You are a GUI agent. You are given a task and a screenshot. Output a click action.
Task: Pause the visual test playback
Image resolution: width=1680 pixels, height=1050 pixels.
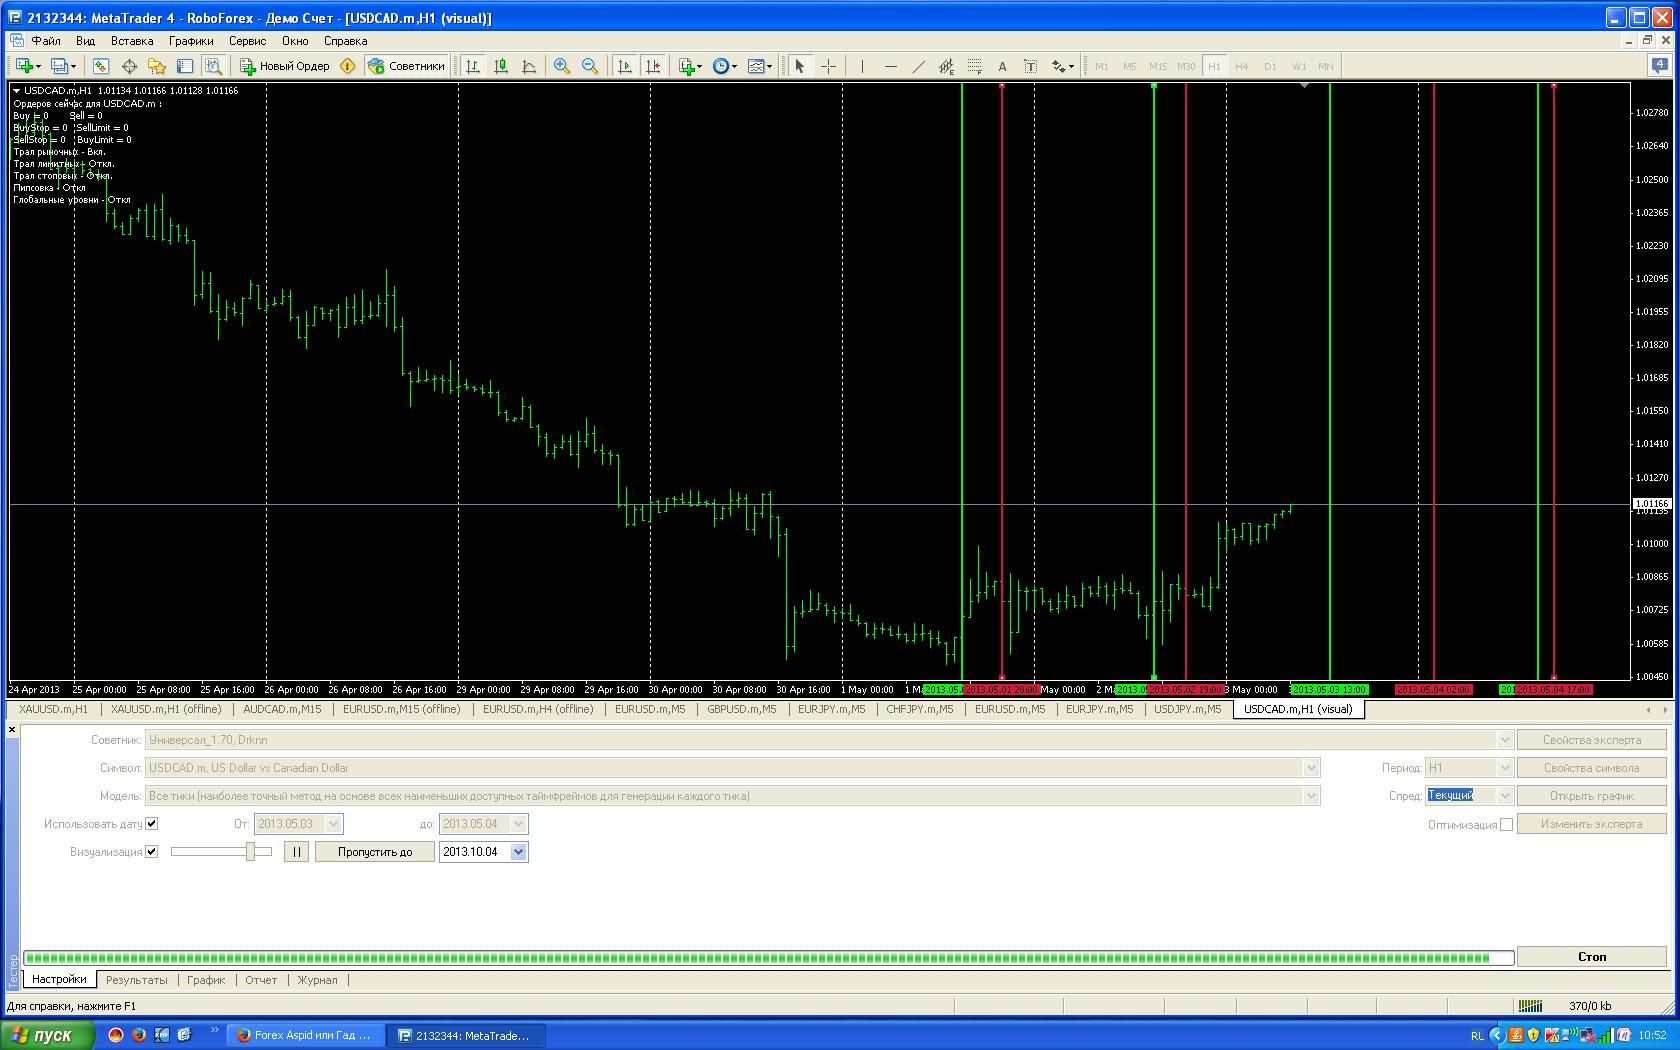[296, 852]
